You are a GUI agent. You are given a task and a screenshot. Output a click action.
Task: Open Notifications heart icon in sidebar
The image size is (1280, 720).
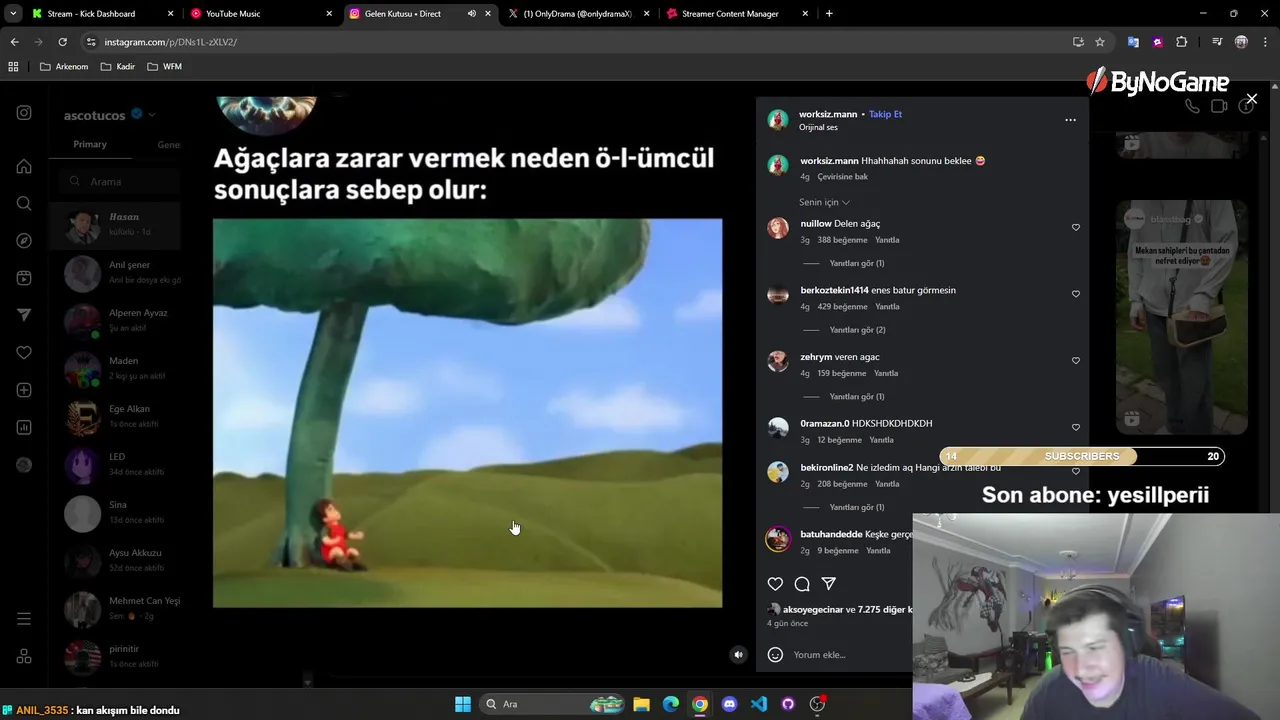(24, 352)
